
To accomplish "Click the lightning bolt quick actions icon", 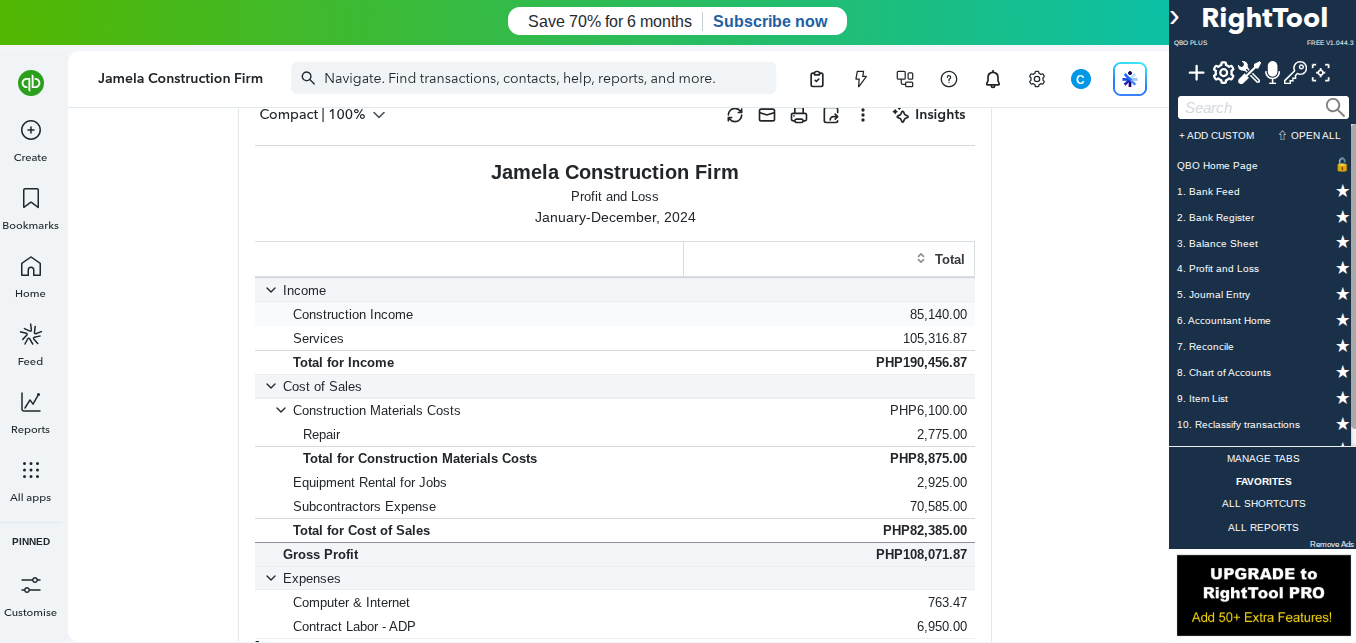I will click(x=861, y=79).
